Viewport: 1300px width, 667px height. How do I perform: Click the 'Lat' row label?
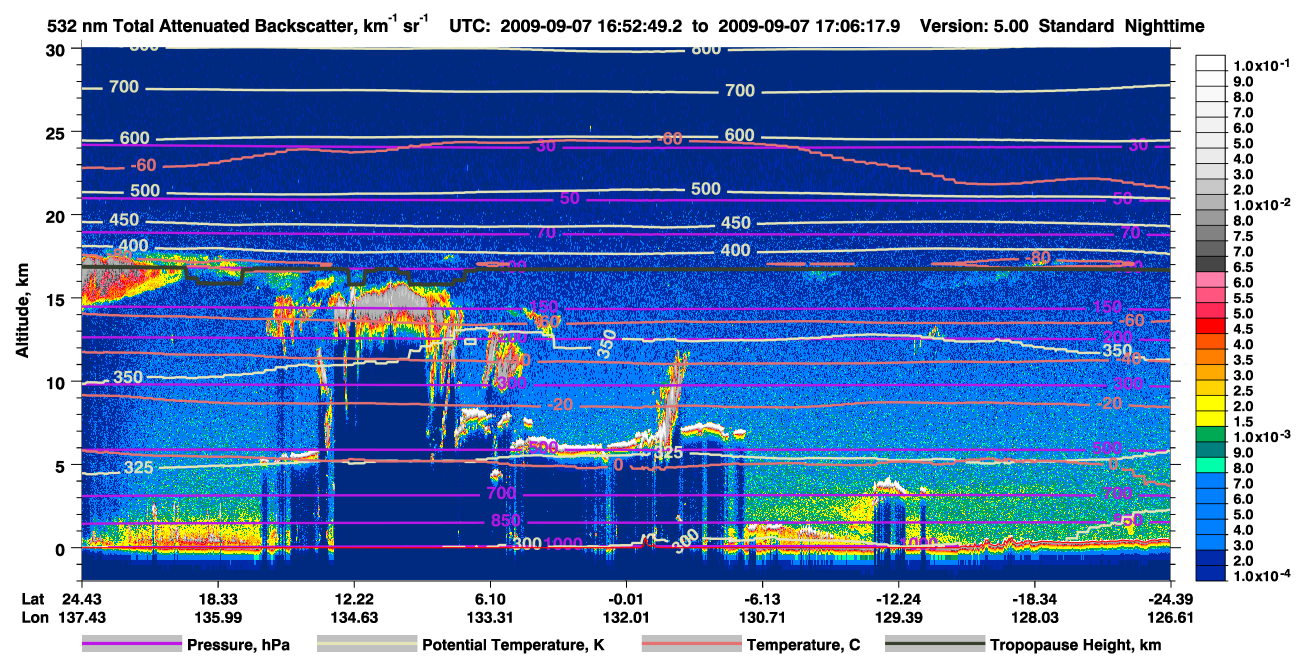[32, 598]
